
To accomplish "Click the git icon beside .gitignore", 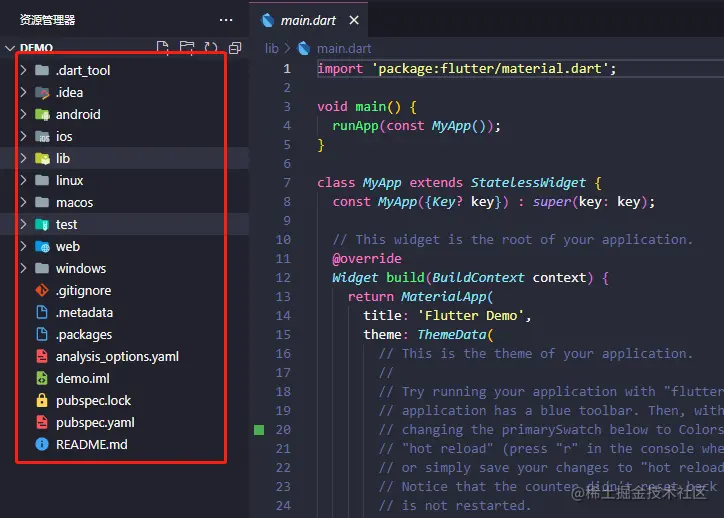I will [x=42, y=290].
